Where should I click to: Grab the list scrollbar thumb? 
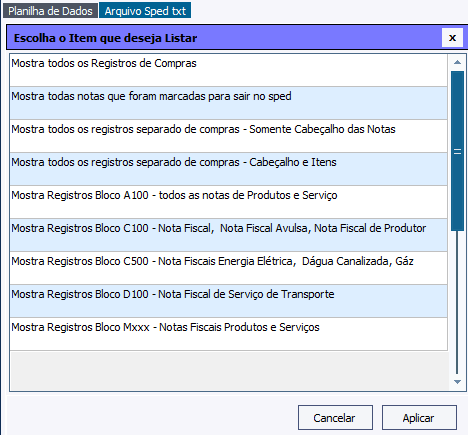457,151
